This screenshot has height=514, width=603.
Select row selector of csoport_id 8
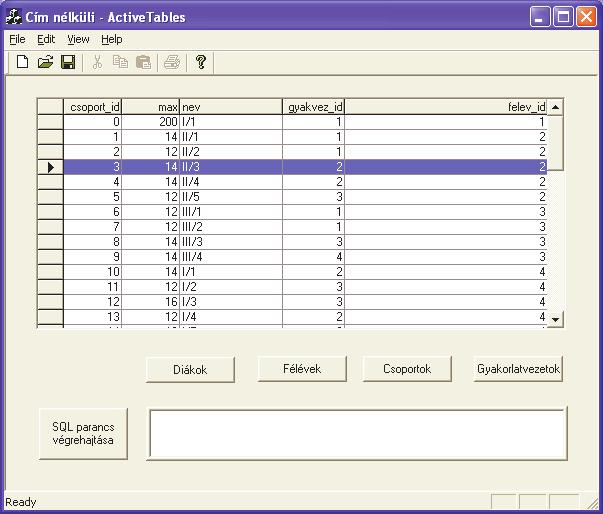click(50, 242)
